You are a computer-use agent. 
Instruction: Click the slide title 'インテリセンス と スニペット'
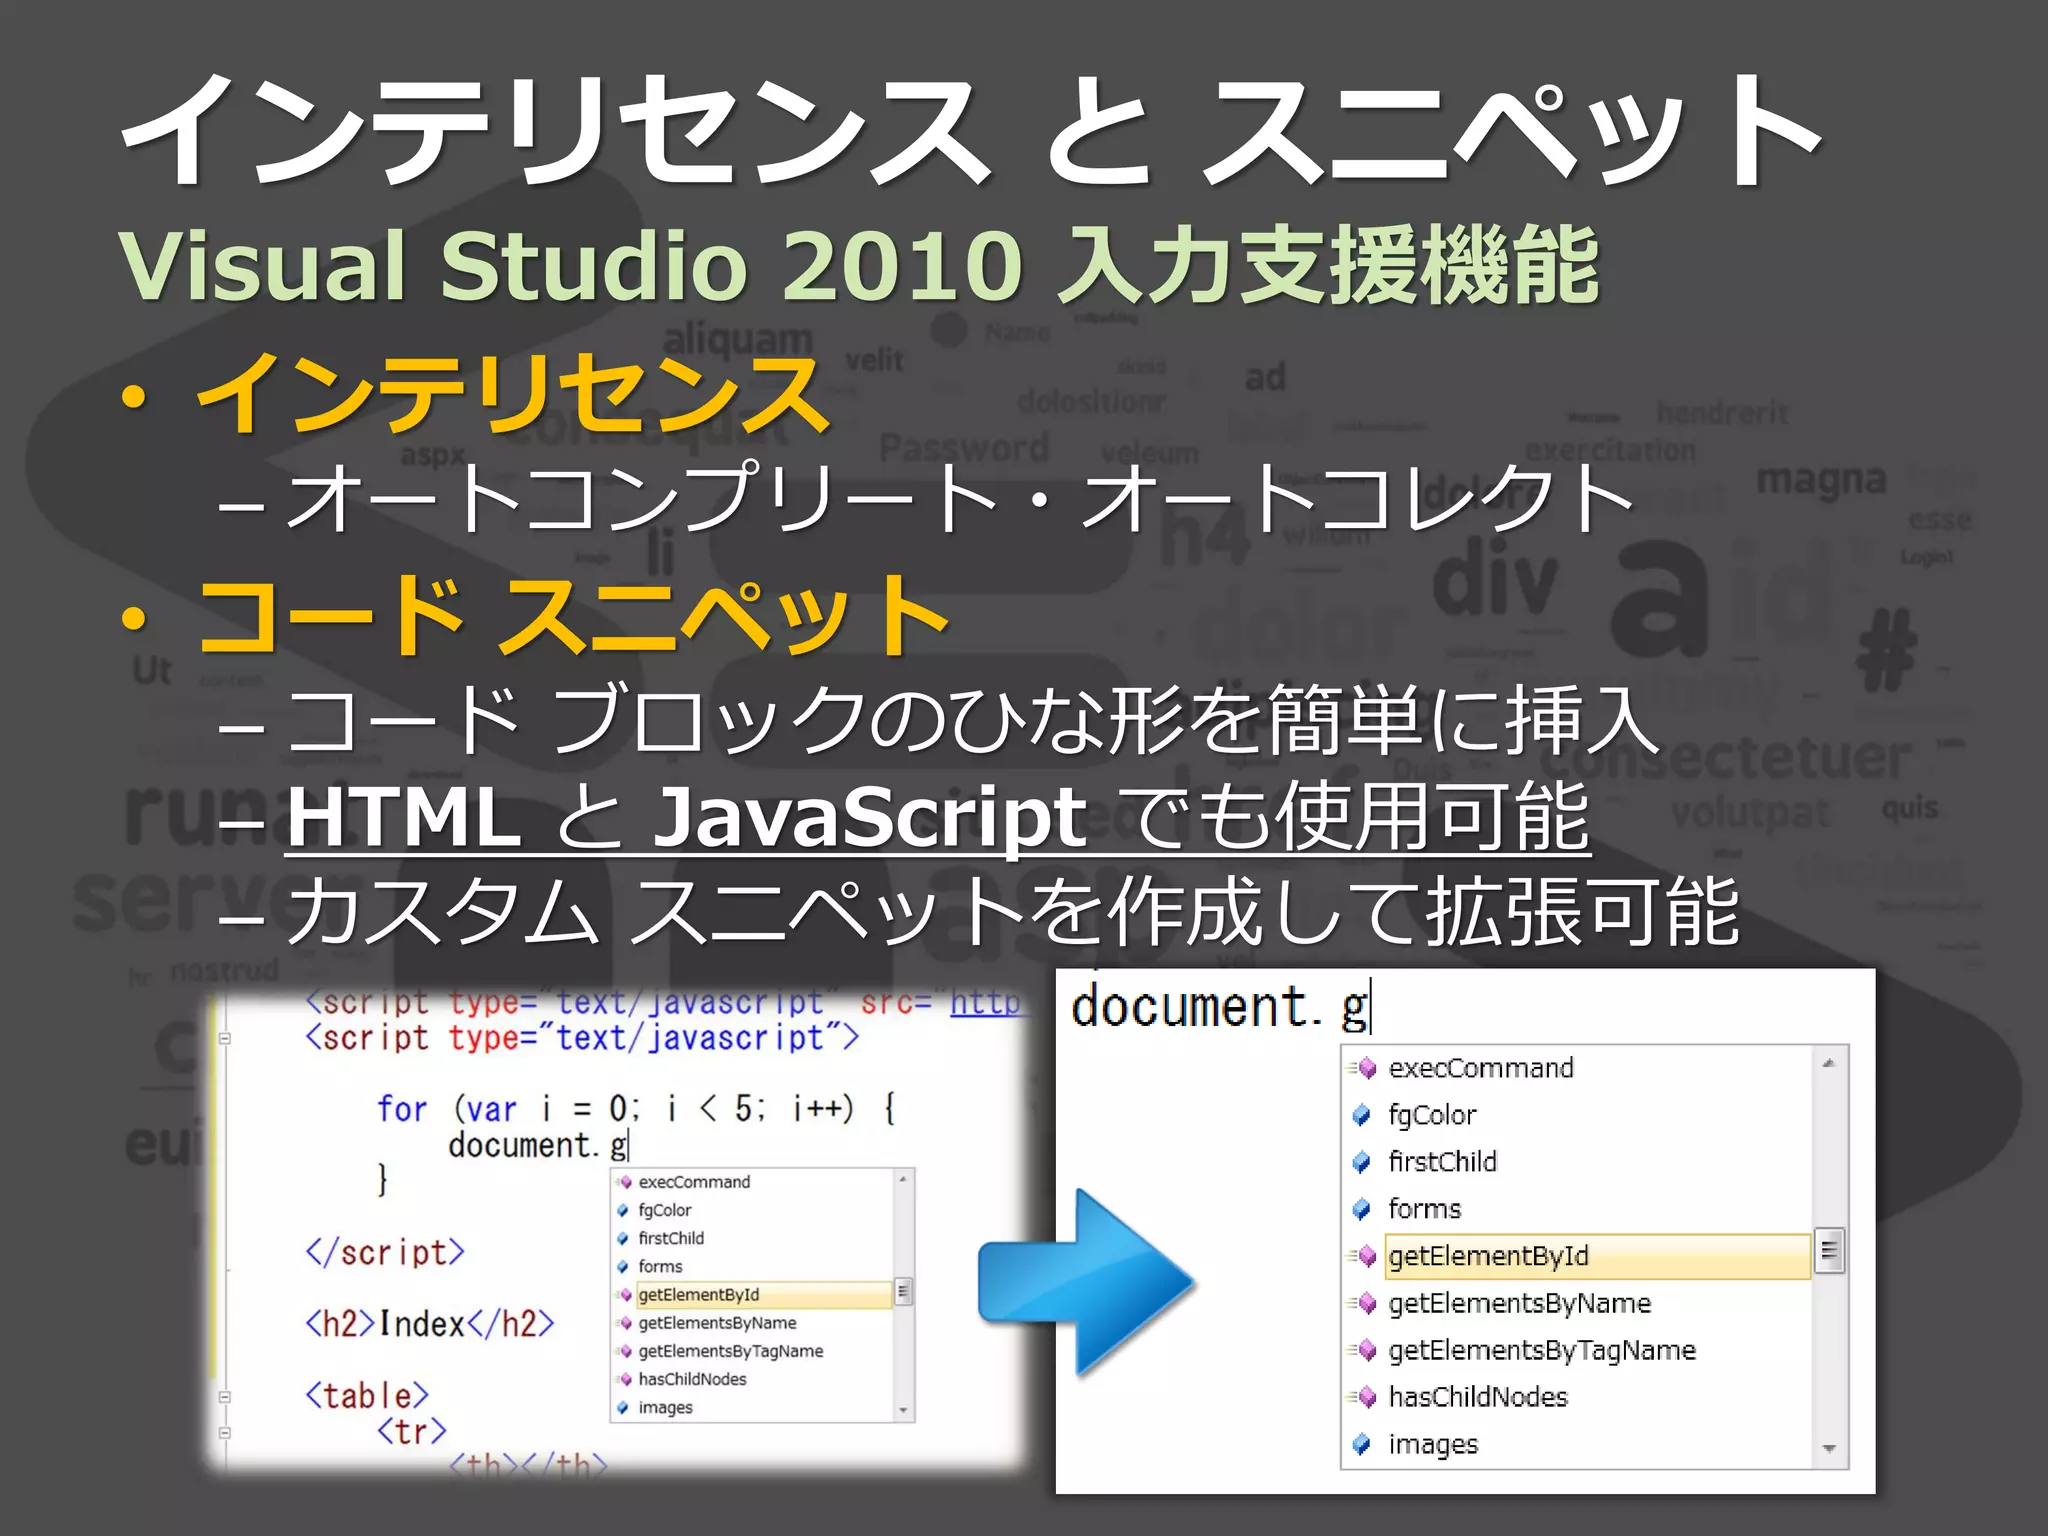pyautogui.click(x=973, y=130)
